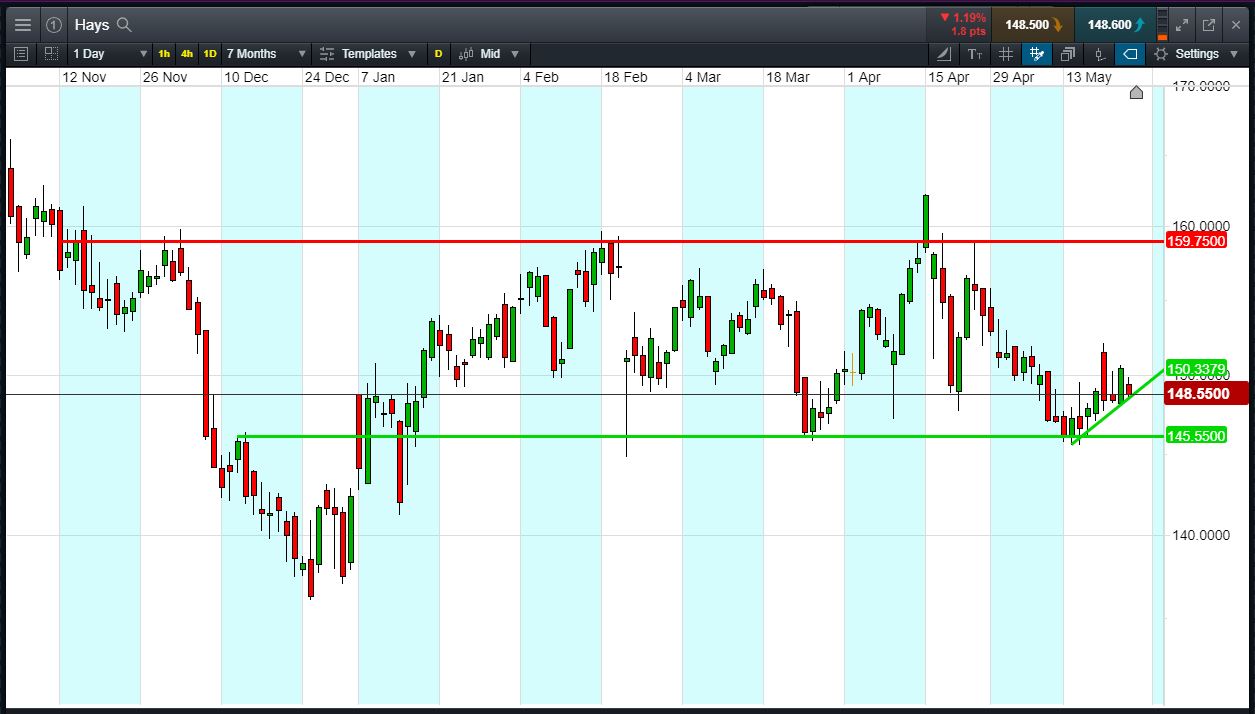Screen dimensions: 1255x714
Task: Click the 26 Nov date label
Action: pos(165,77)
